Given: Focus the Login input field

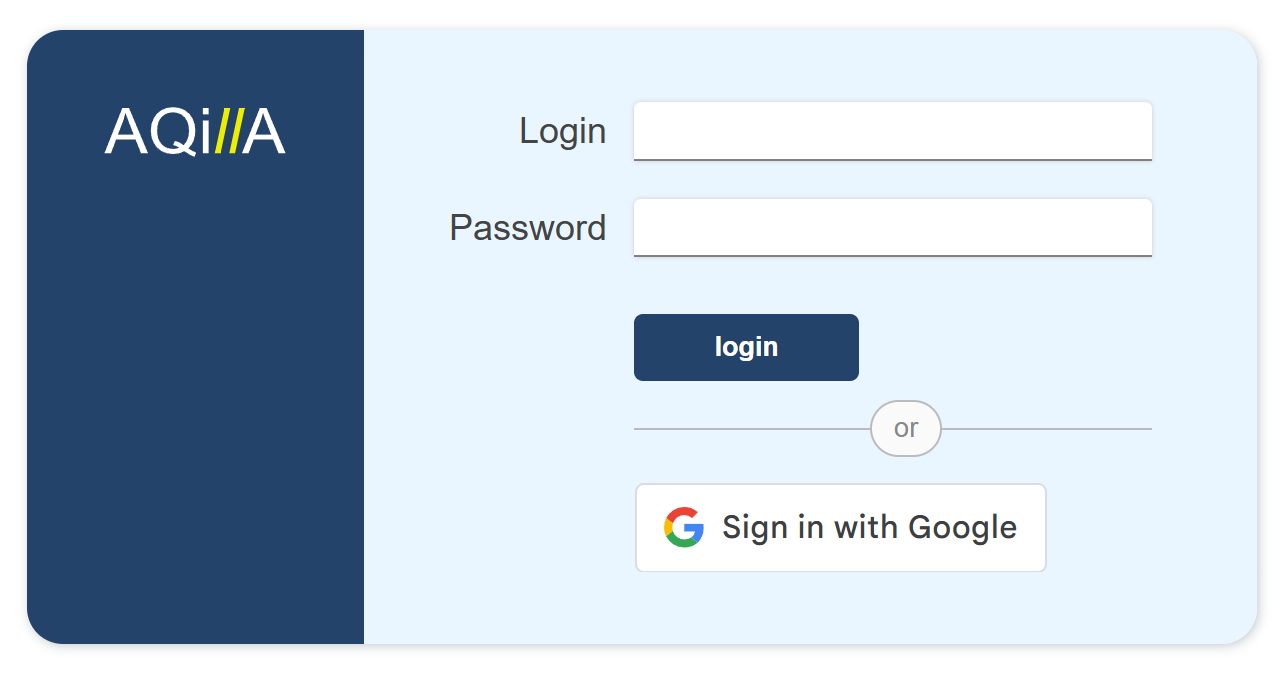Looking at the screenshot, I should (x=892, y=130).
